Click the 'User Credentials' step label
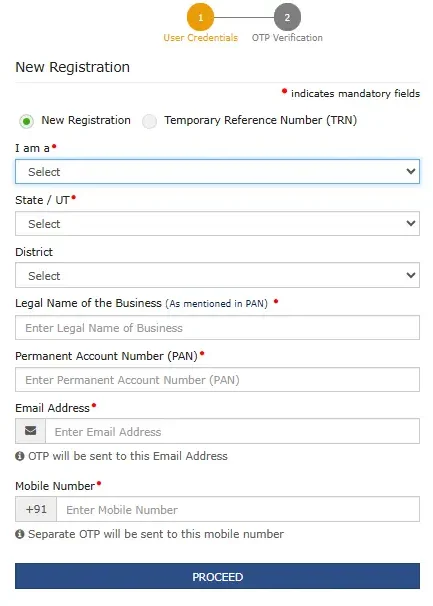433x606 pixels. [x=200, y=38]
